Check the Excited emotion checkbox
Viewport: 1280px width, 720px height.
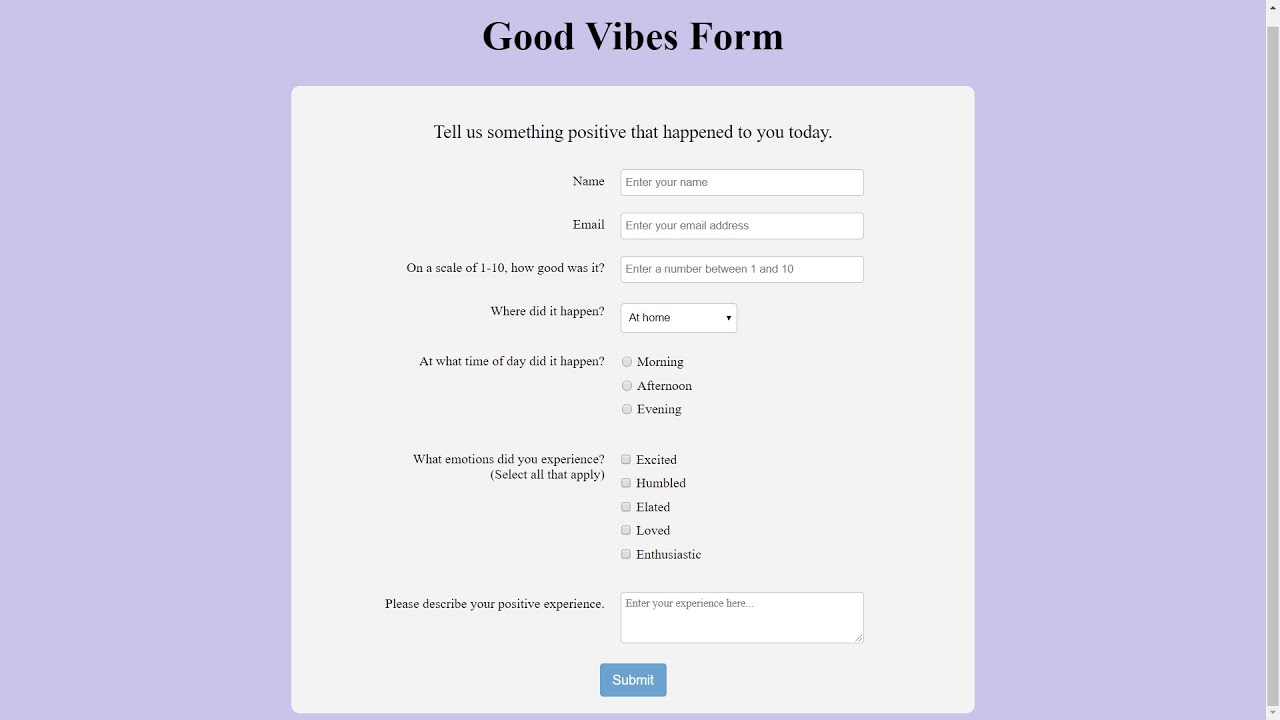(626, 460)
